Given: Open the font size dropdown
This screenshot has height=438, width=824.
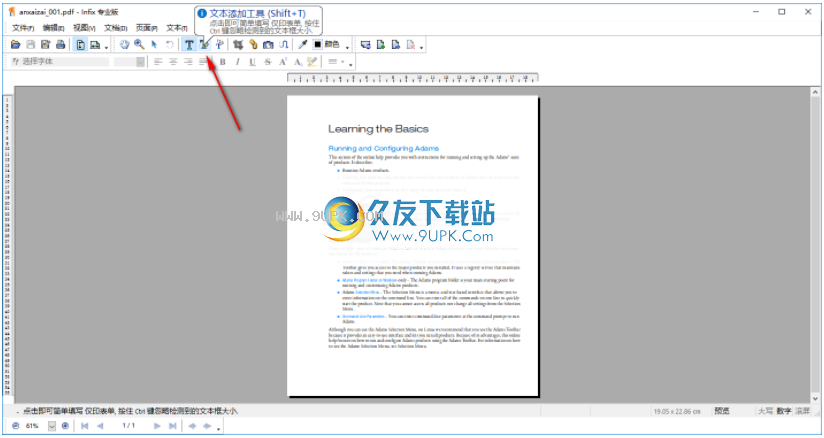Looking at the screenshot, I should [140, 62].
